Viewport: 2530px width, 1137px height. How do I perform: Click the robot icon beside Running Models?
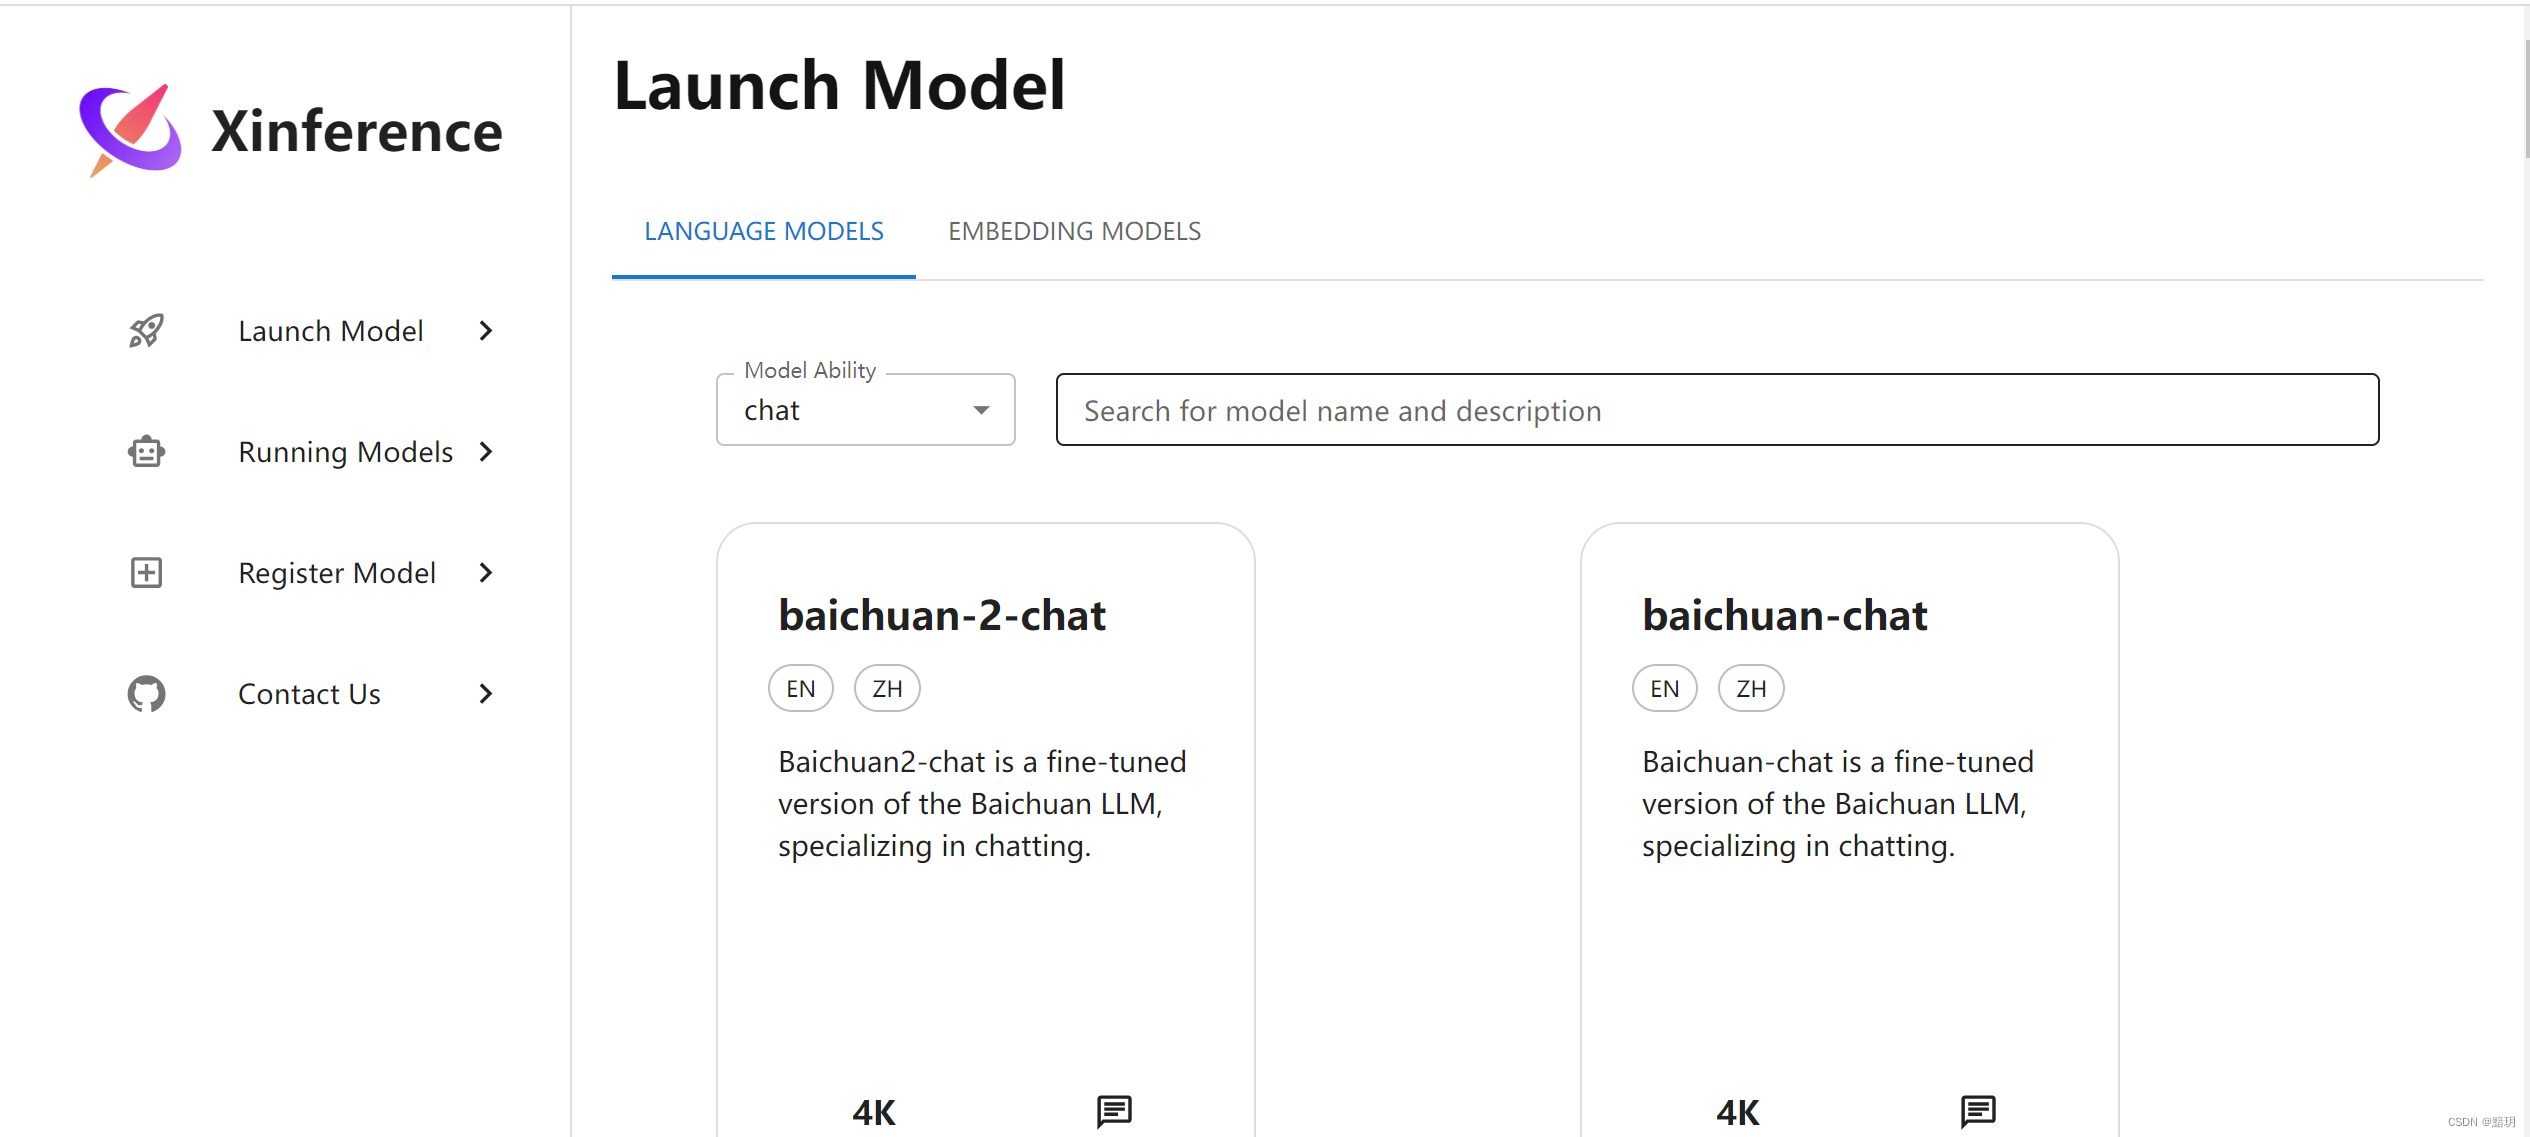point(146,452)
